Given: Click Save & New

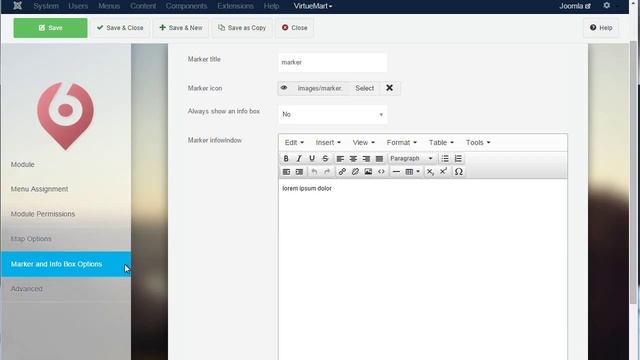Looking at the screenshot, I should 181,28.
